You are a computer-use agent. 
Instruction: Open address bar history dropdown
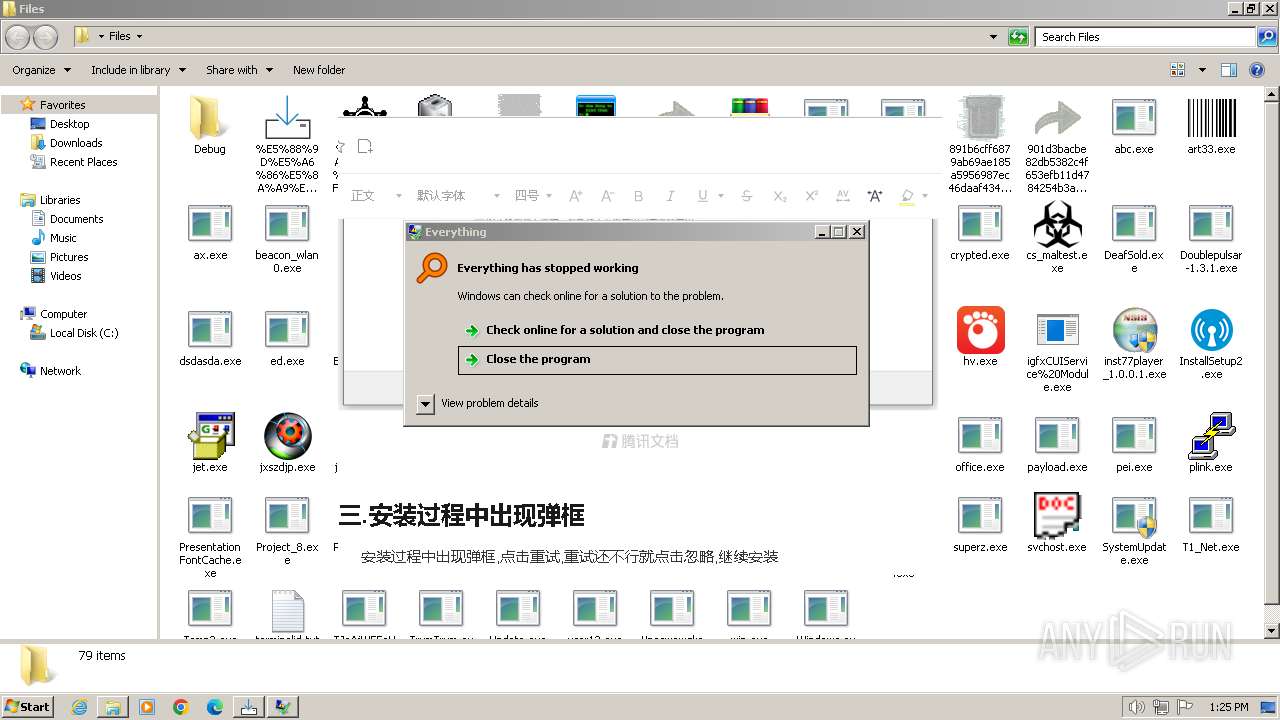tap(993, 37)
